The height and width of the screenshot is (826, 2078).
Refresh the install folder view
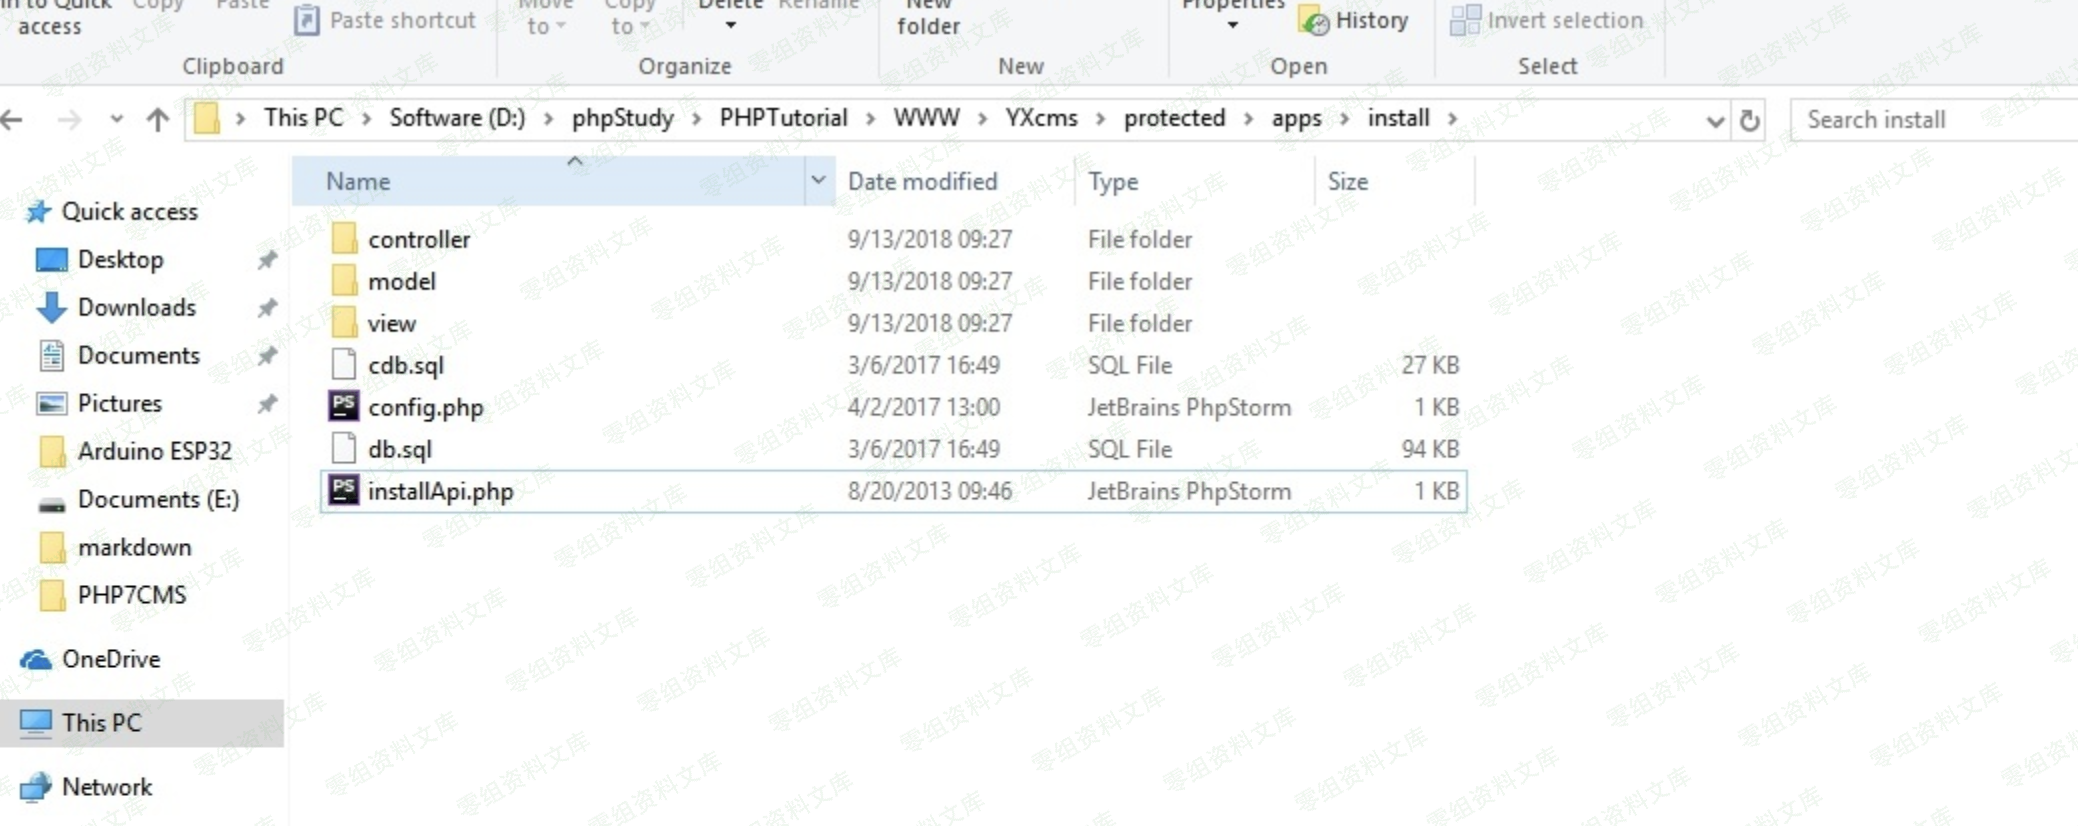(x=1749, y=121)
